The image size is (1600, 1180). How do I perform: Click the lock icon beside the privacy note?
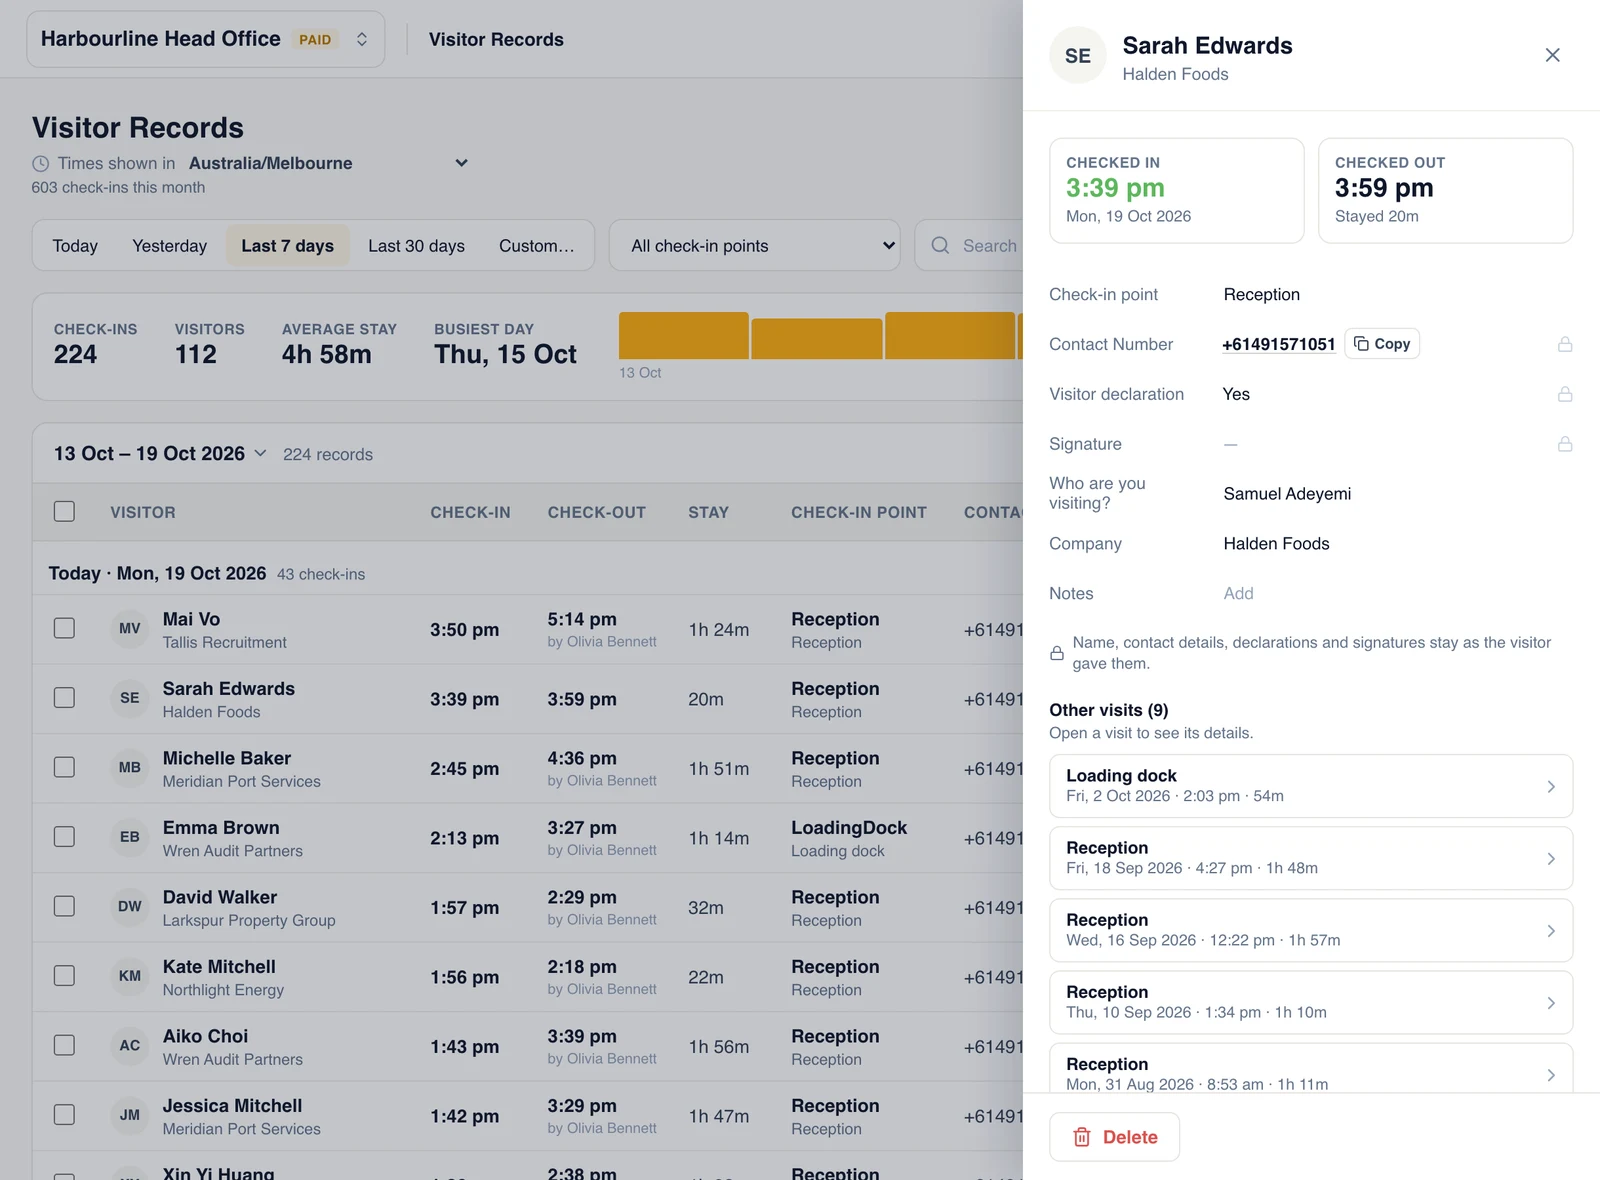point(1057,653)
